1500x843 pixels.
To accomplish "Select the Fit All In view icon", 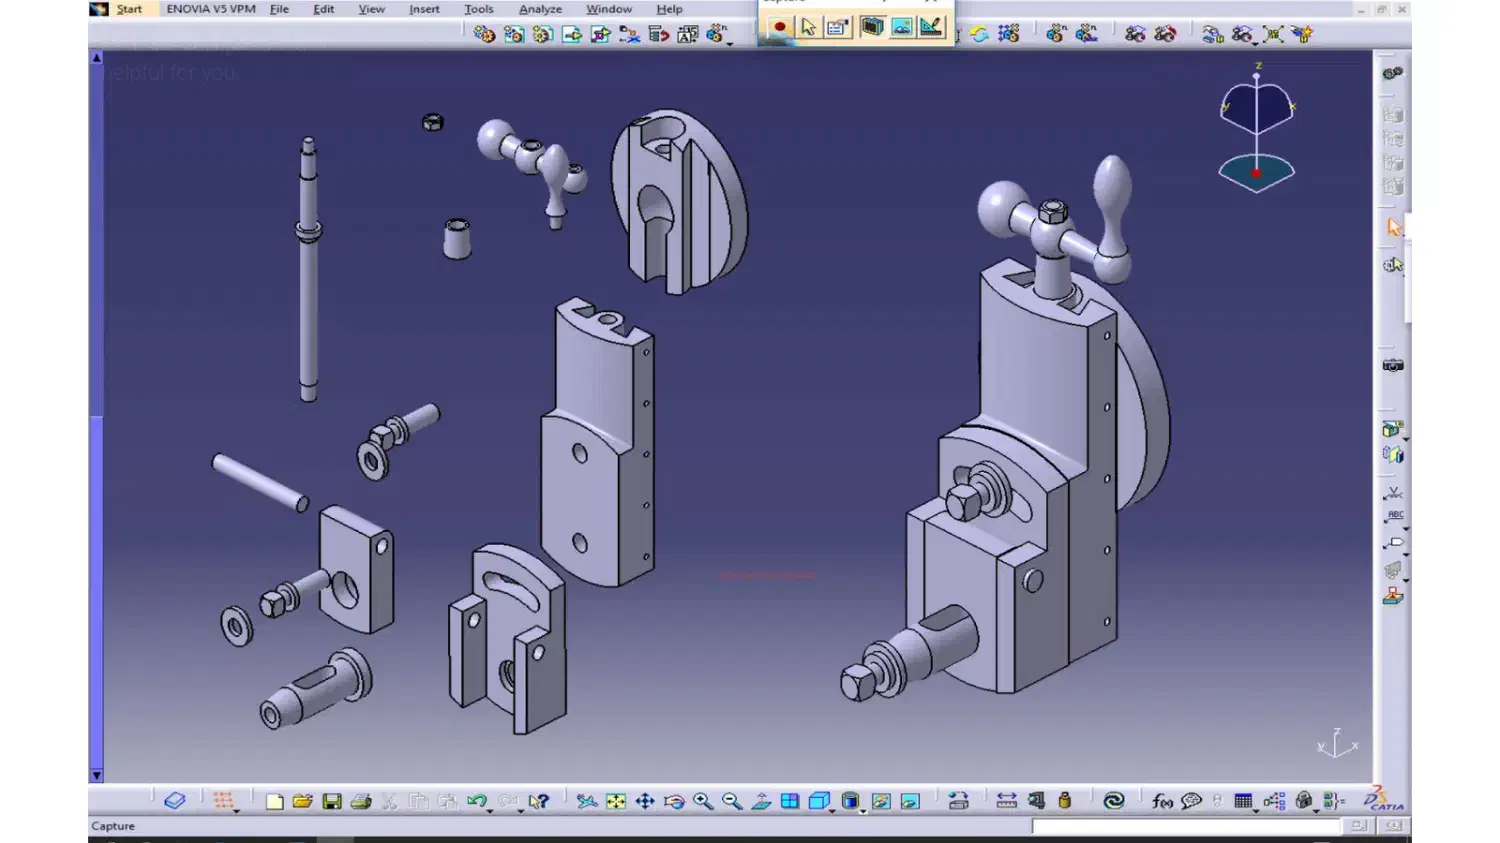I will pyautogui.click(x=616, y=801).
